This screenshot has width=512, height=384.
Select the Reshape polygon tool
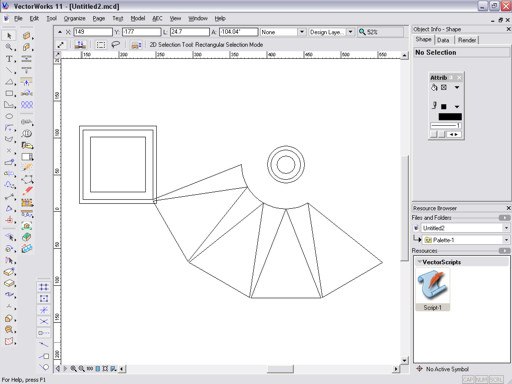coord(27,179)
